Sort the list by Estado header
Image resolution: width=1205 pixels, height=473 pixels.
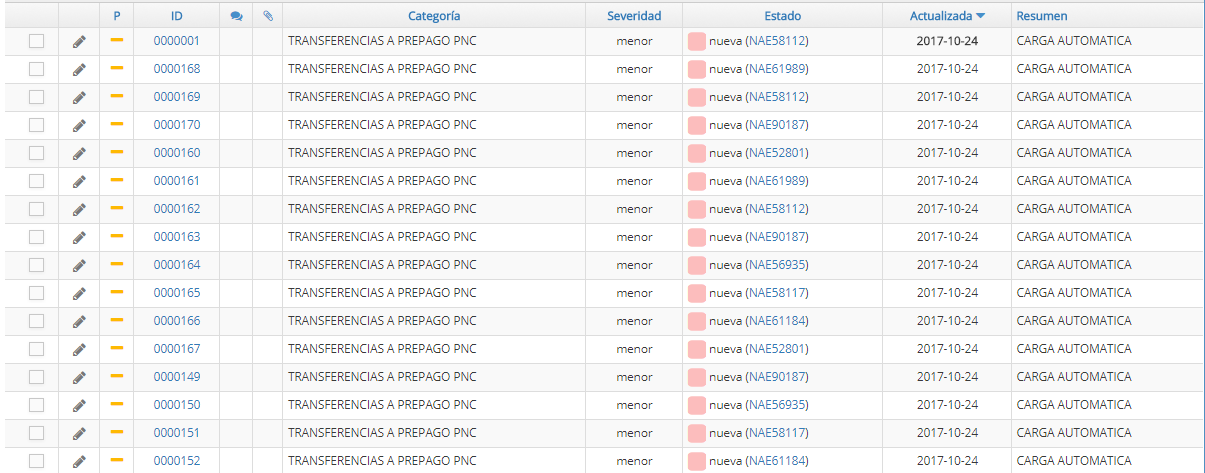coord(782,16)
